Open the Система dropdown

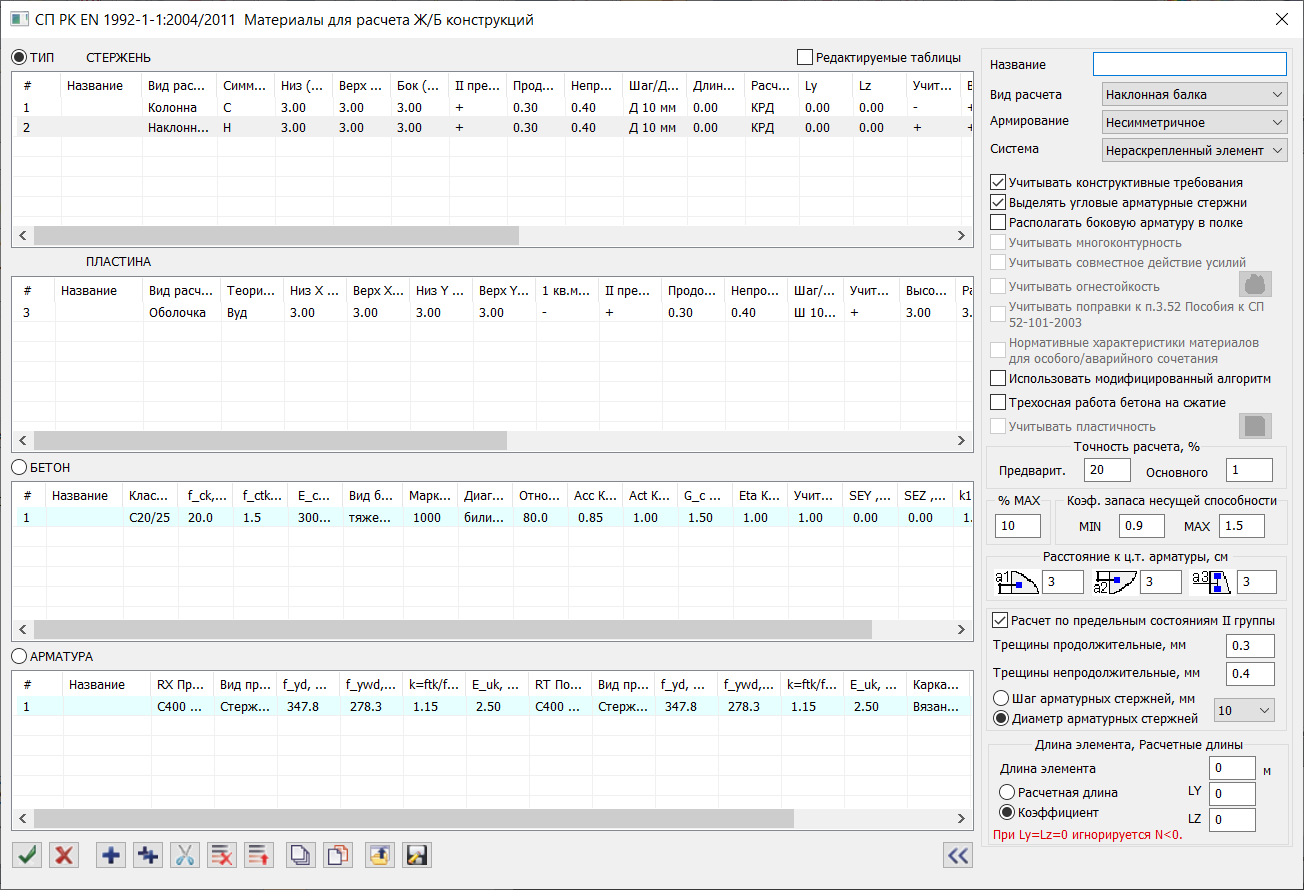(1194, 150)
